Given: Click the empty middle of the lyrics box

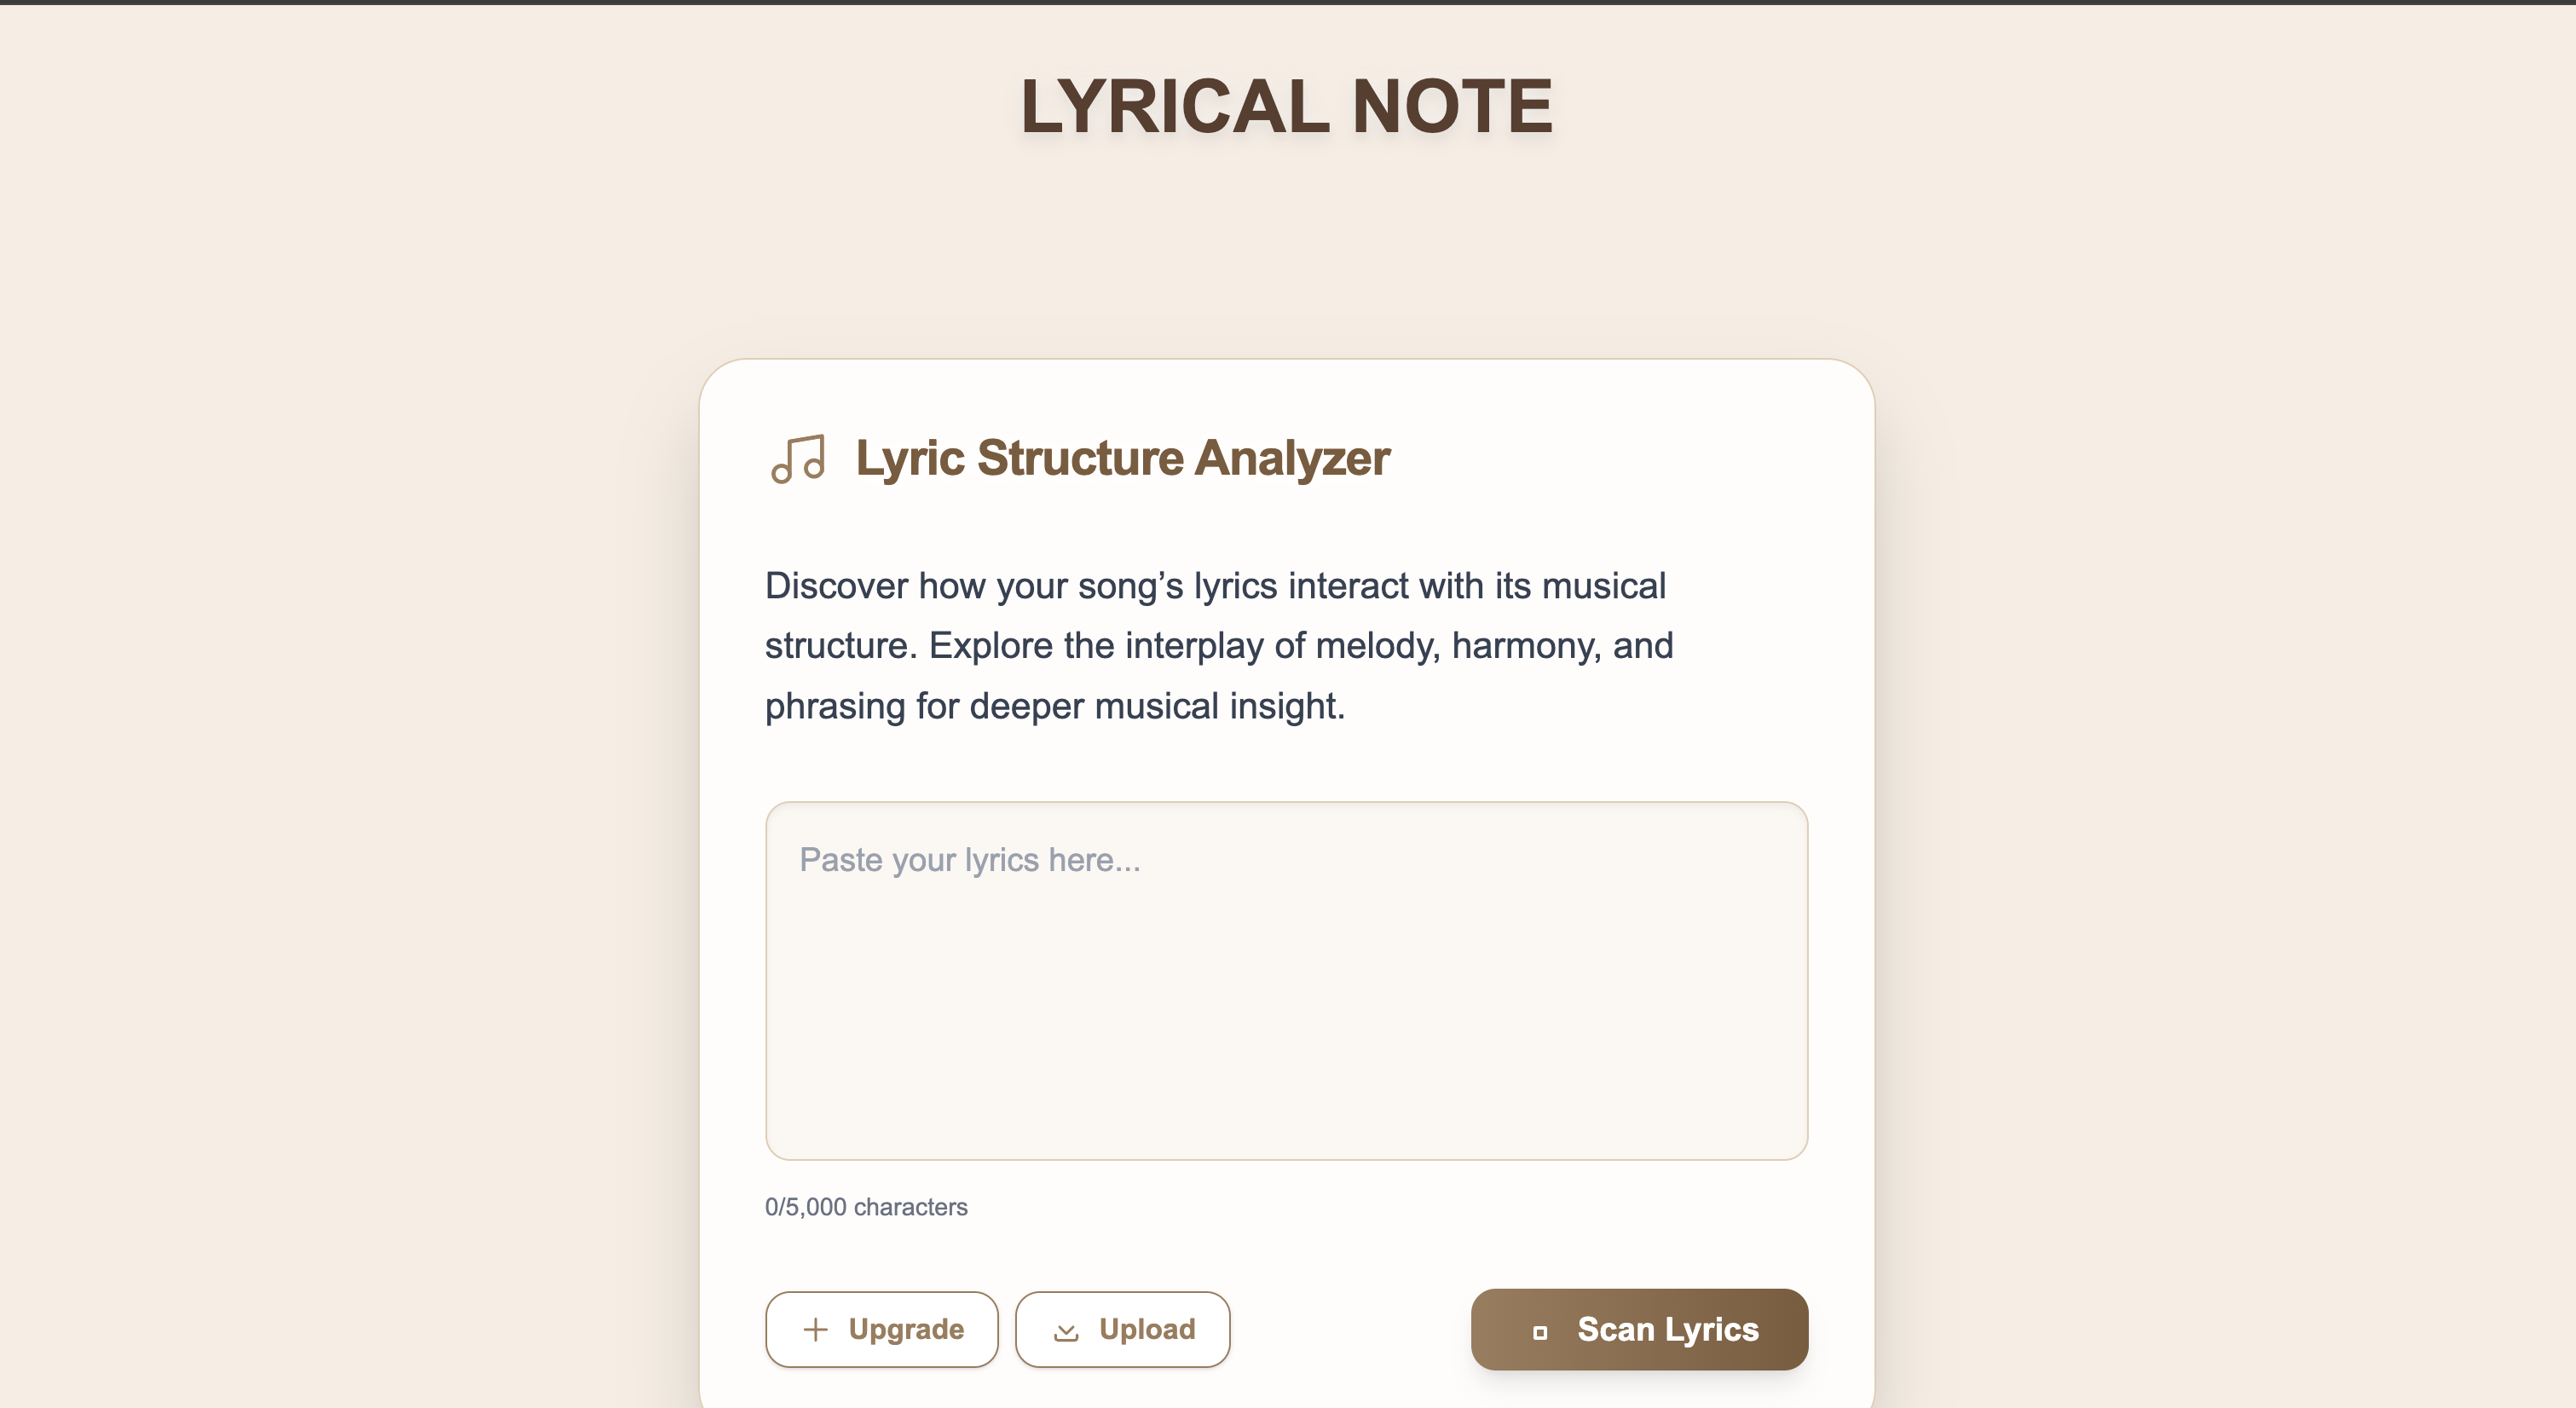Looking at the screenshot, I should (x=1286, y=1010).
